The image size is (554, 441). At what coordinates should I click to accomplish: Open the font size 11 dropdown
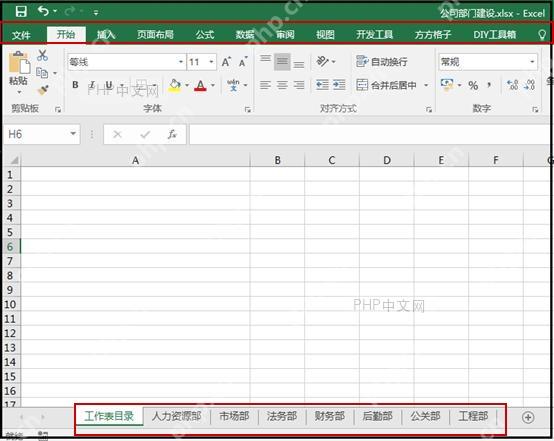[211, 62]
